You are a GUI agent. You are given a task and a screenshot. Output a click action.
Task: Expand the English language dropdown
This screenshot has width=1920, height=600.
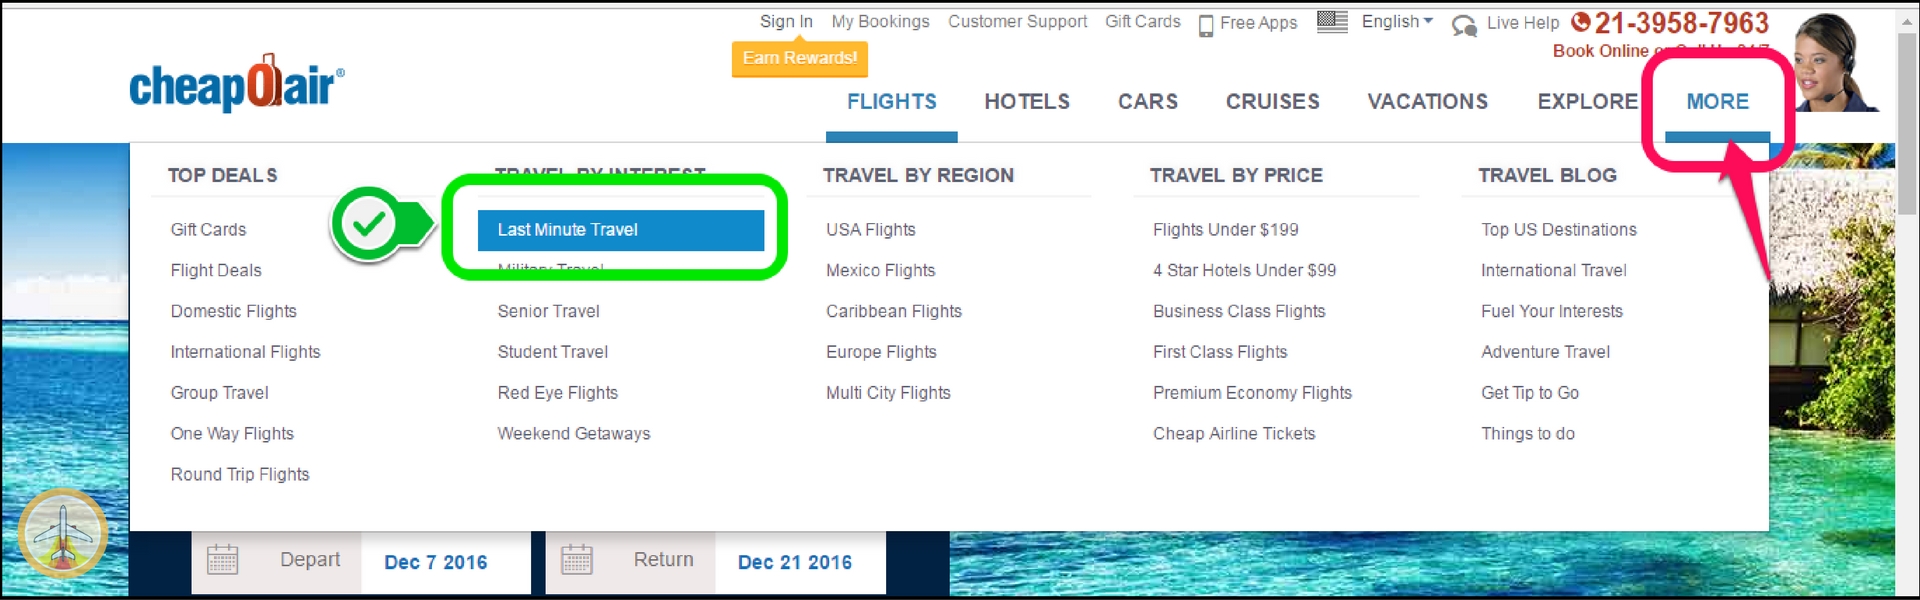coord(1397,22)
